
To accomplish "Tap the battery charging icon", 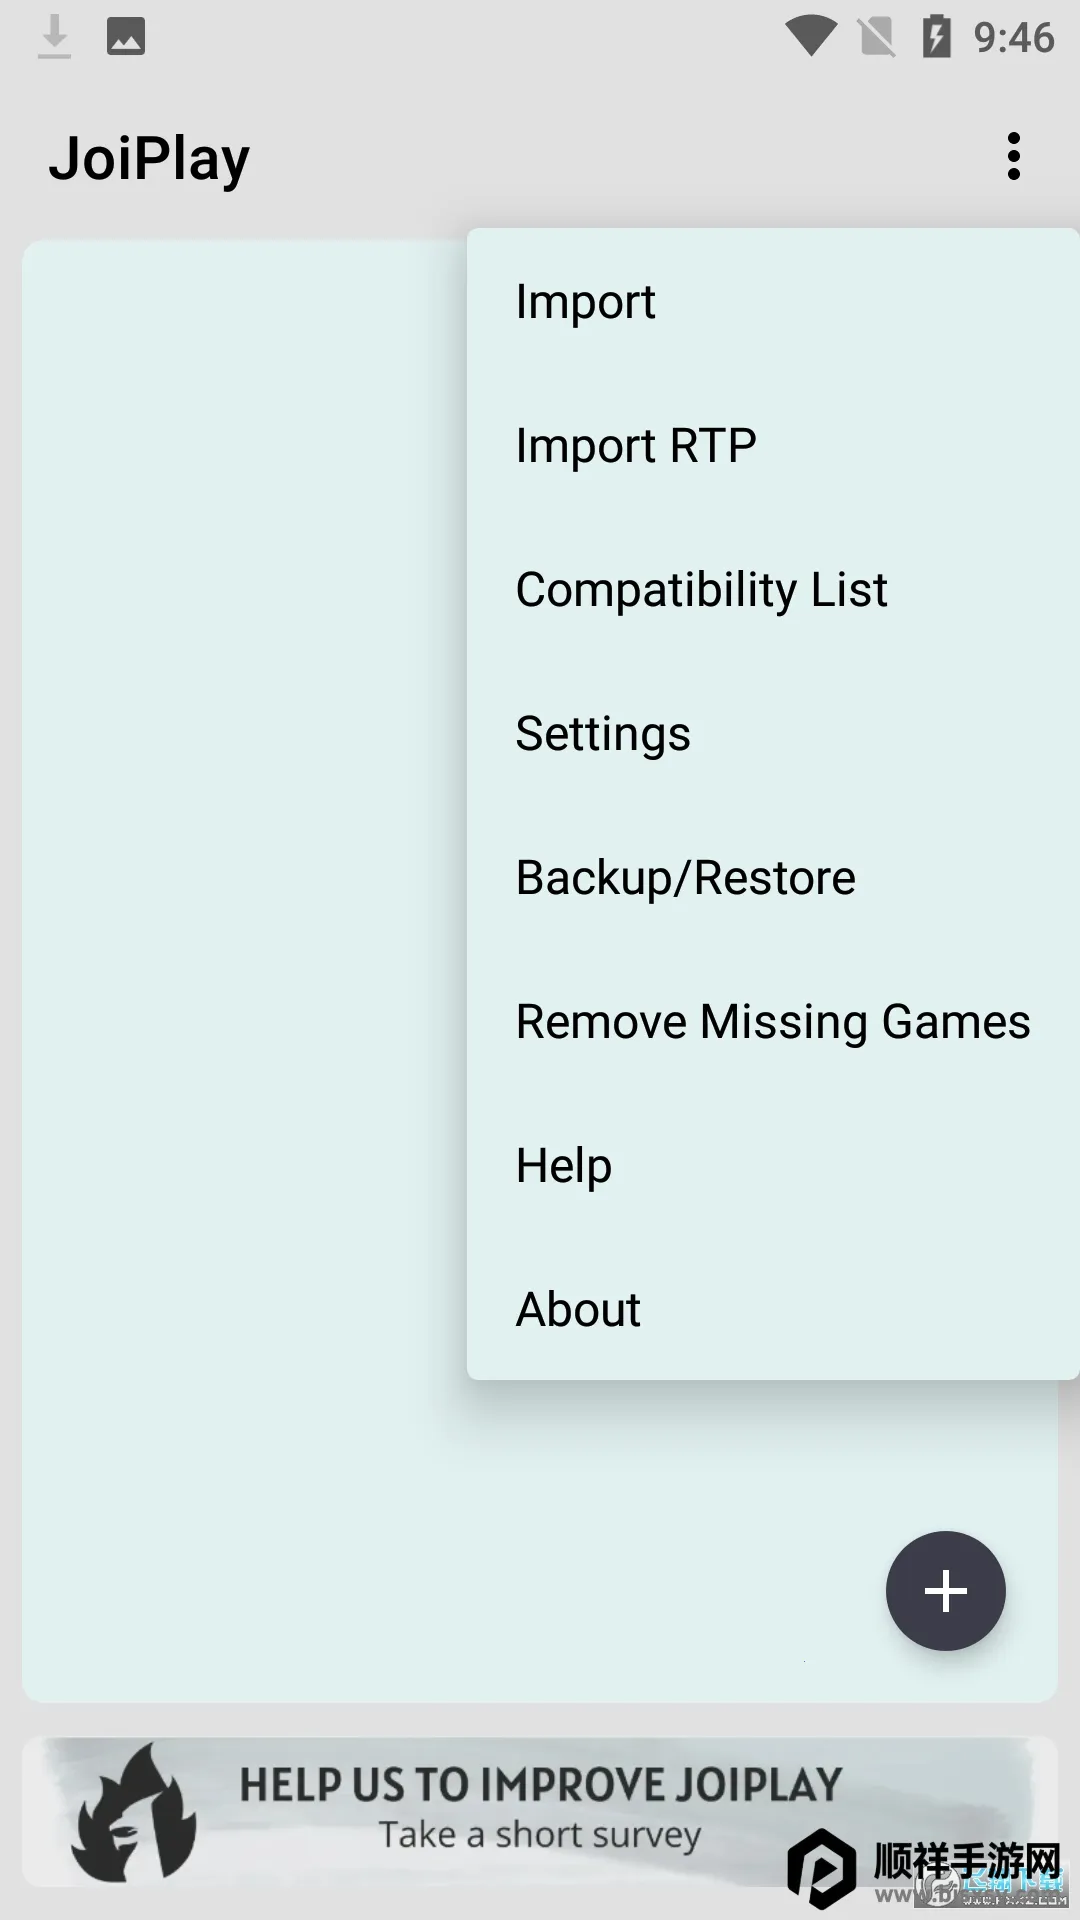I will 936,37.
